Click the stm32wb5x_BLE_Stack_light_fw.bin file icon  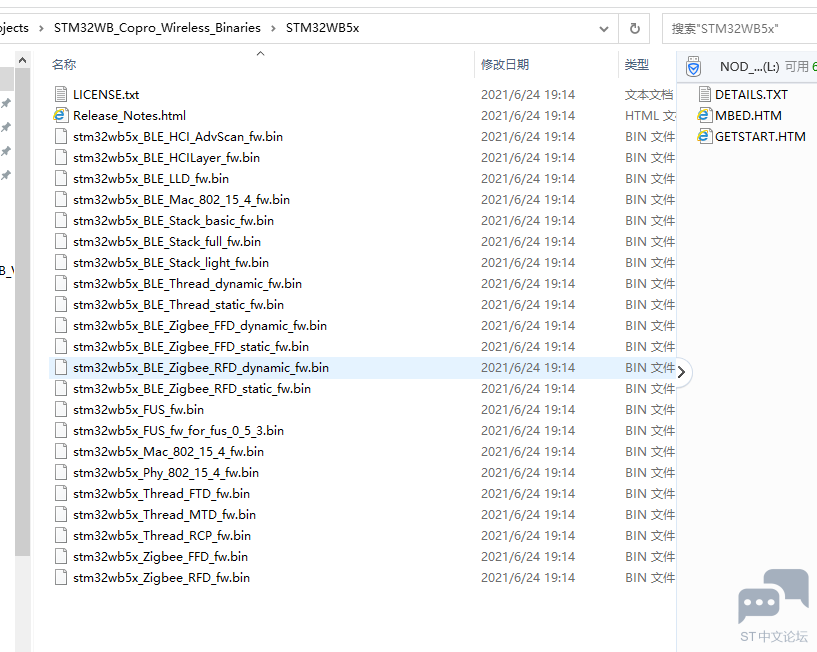click(61, 262)
